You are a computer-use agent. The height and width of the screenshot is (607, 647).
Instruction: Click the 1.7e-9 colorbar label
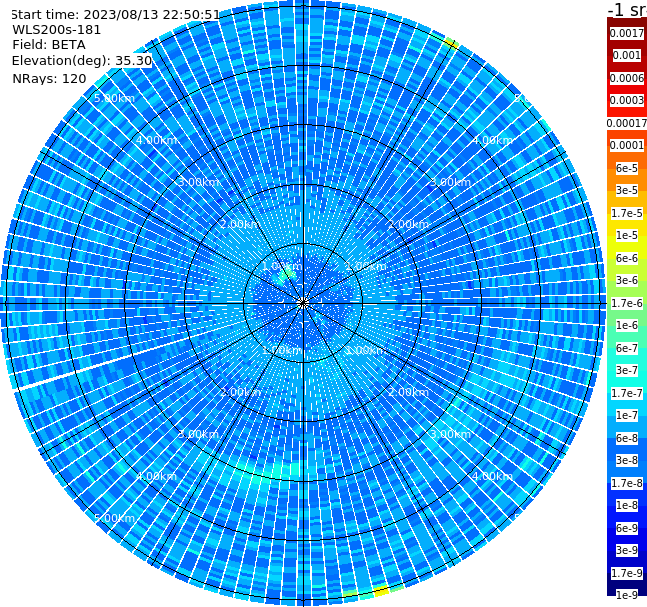[626, 573]
